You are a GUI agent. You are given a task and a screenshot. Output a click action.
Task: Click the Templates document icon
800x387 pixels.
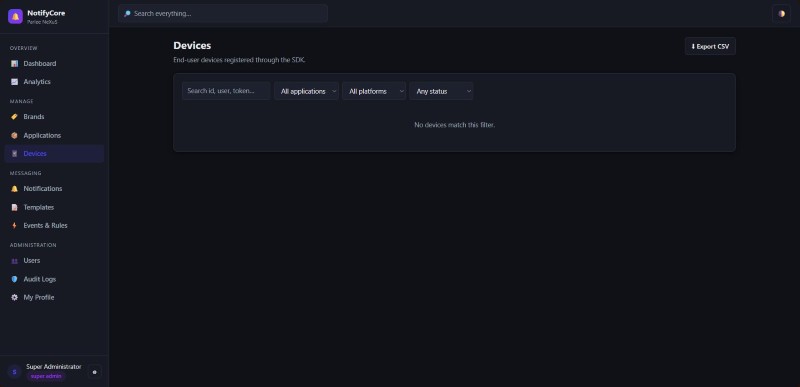pos(14,208)
